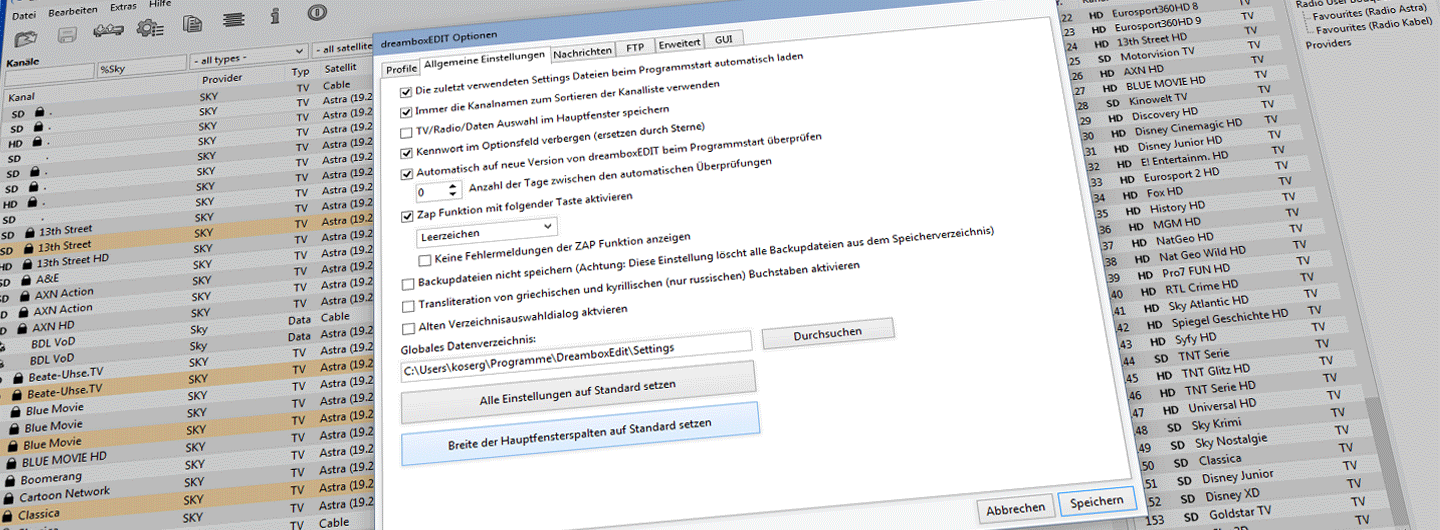Click the copy documents toolbar icon
The image size is (1440, 530).
(x=193, y=24)
